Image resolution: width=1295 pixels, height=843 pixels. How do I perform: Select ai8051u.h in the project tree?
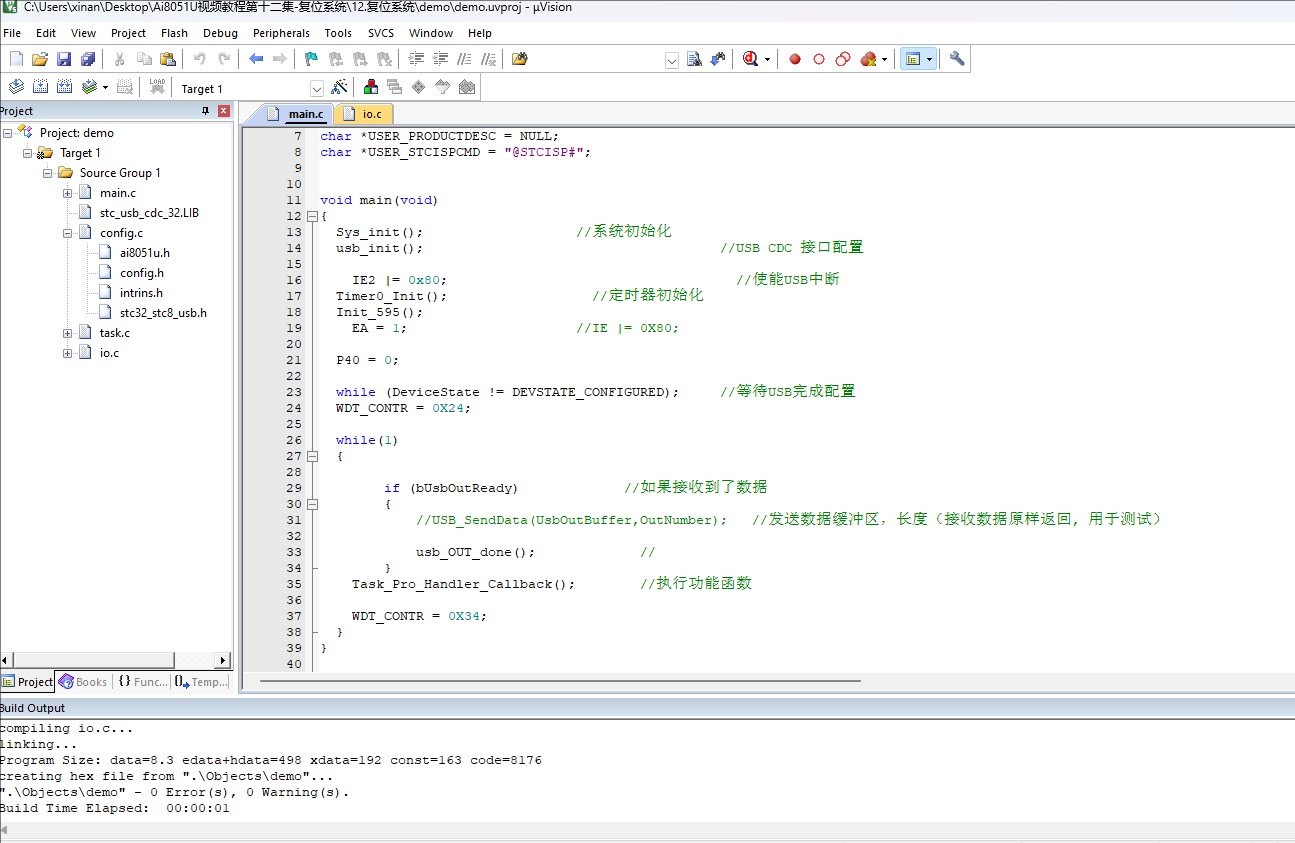[x=144, y=253]
